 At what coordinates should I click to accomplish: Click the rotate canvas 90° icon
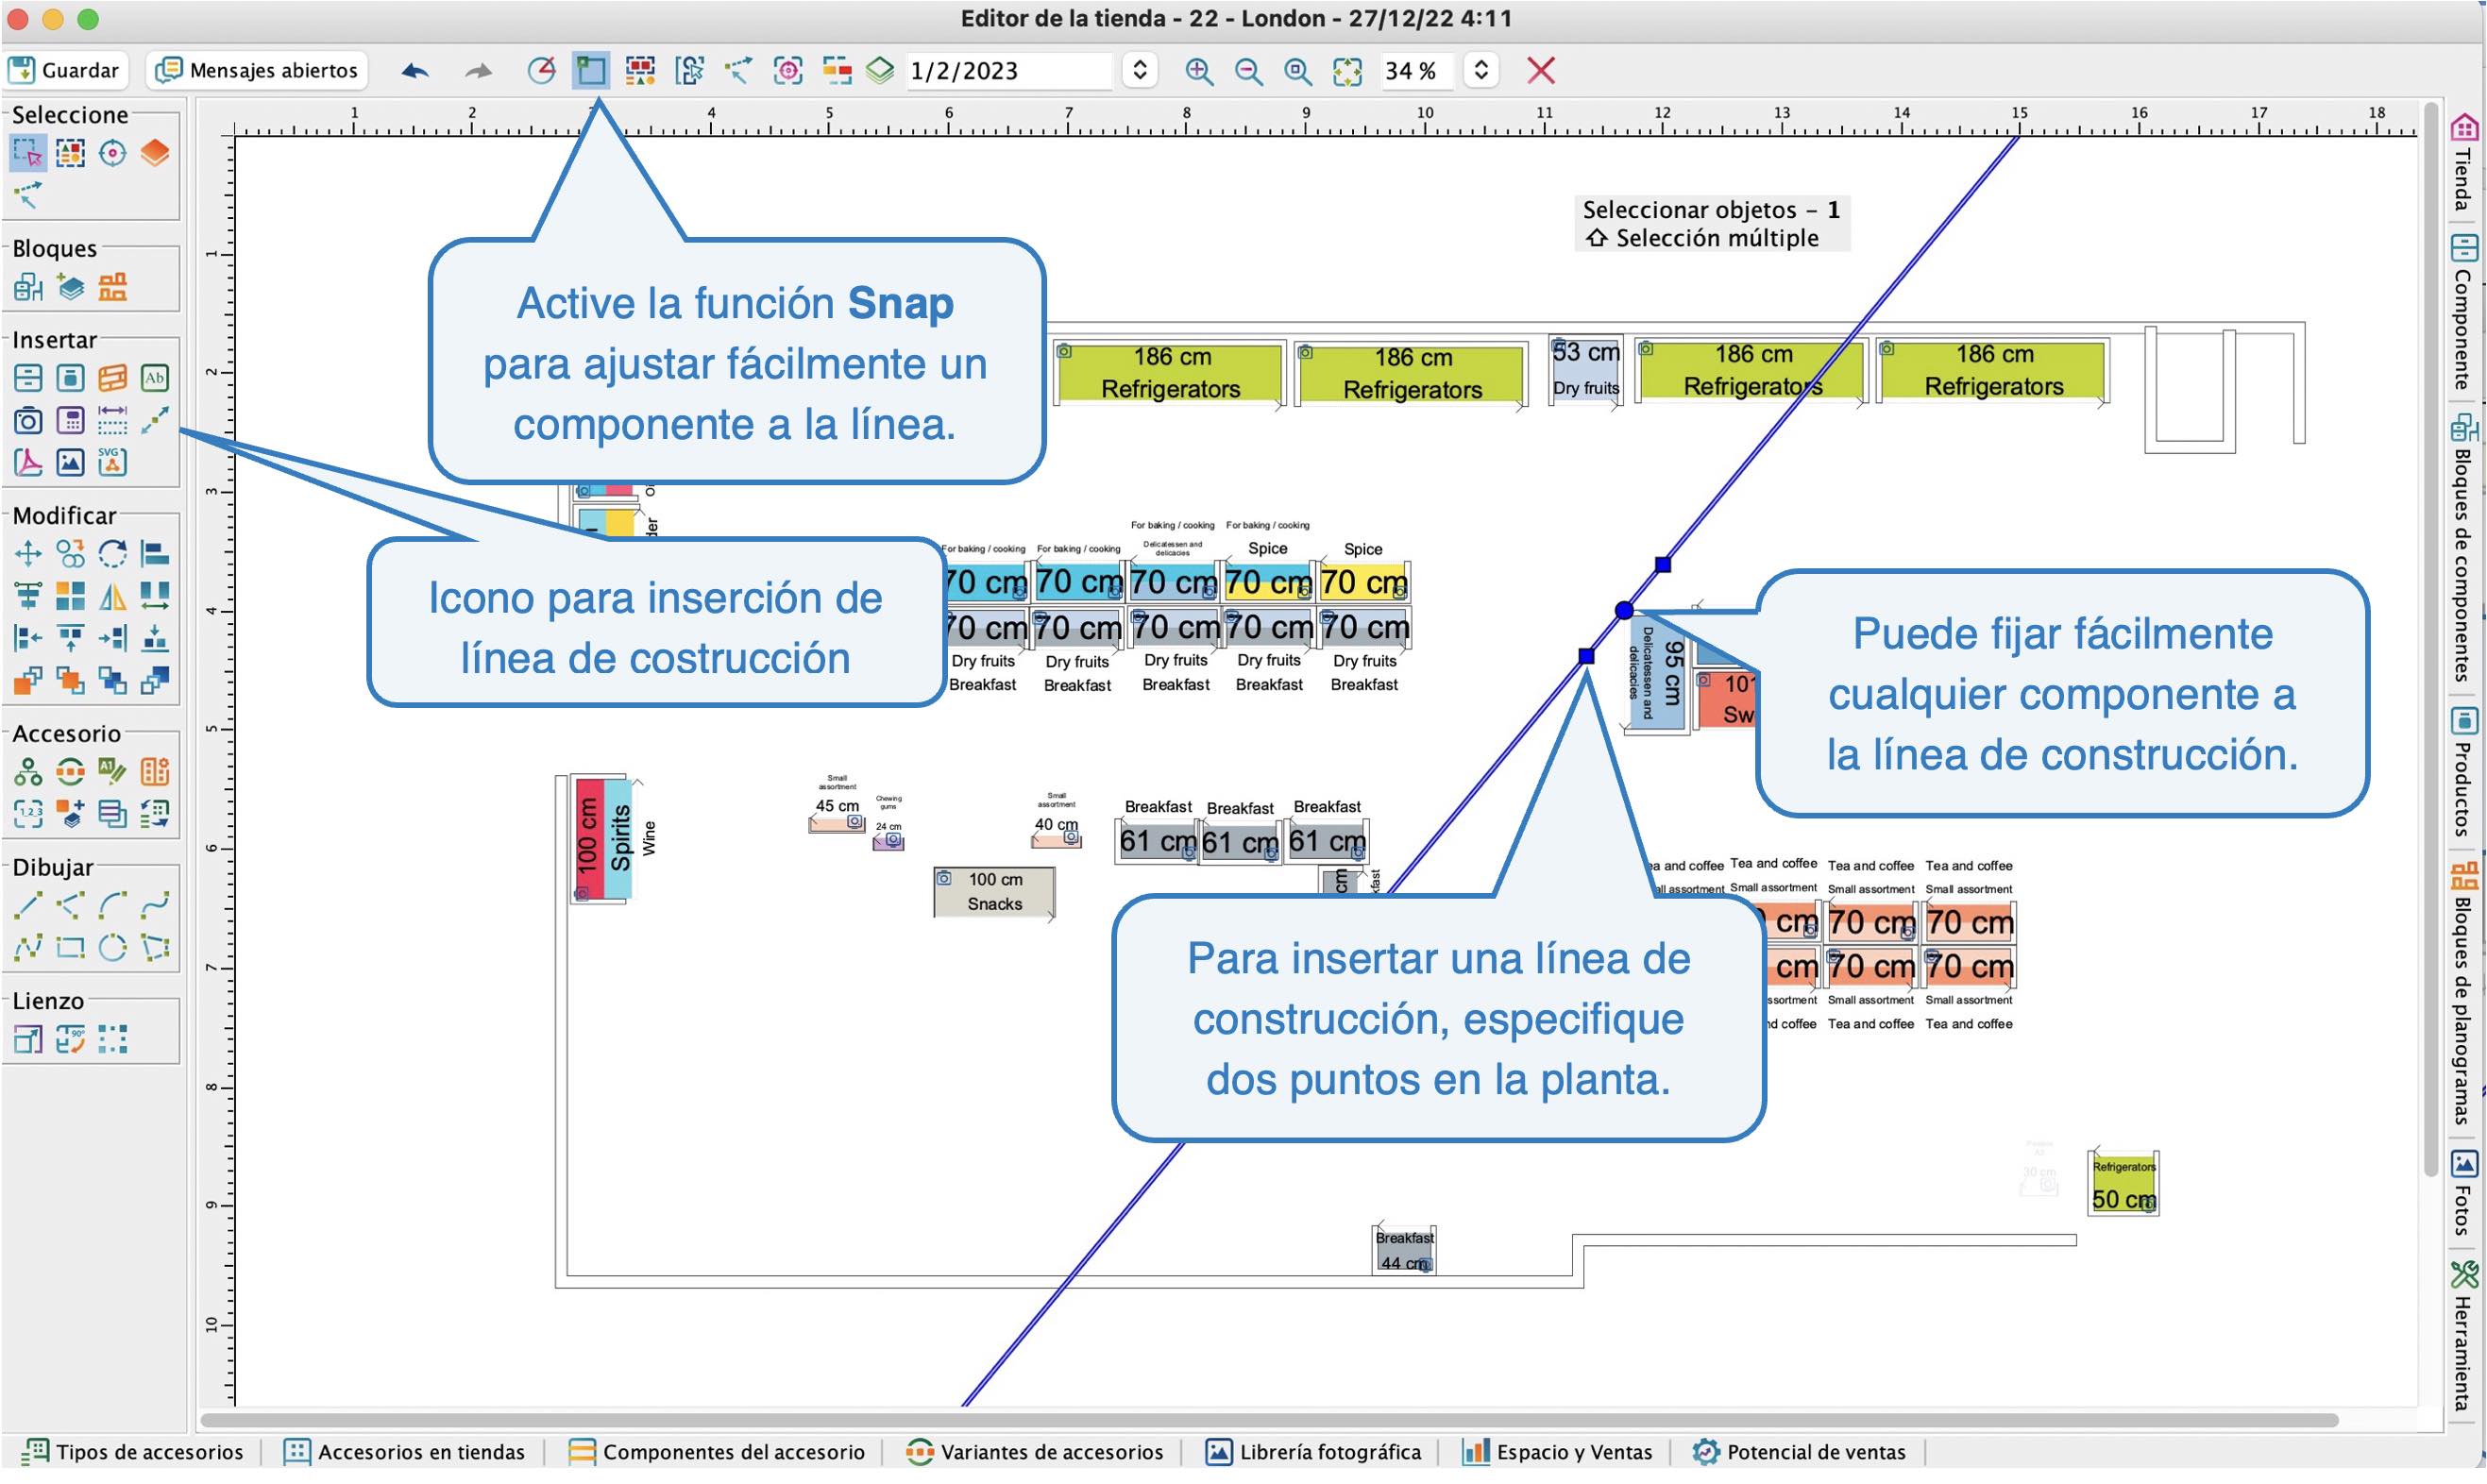(70, 1041)
